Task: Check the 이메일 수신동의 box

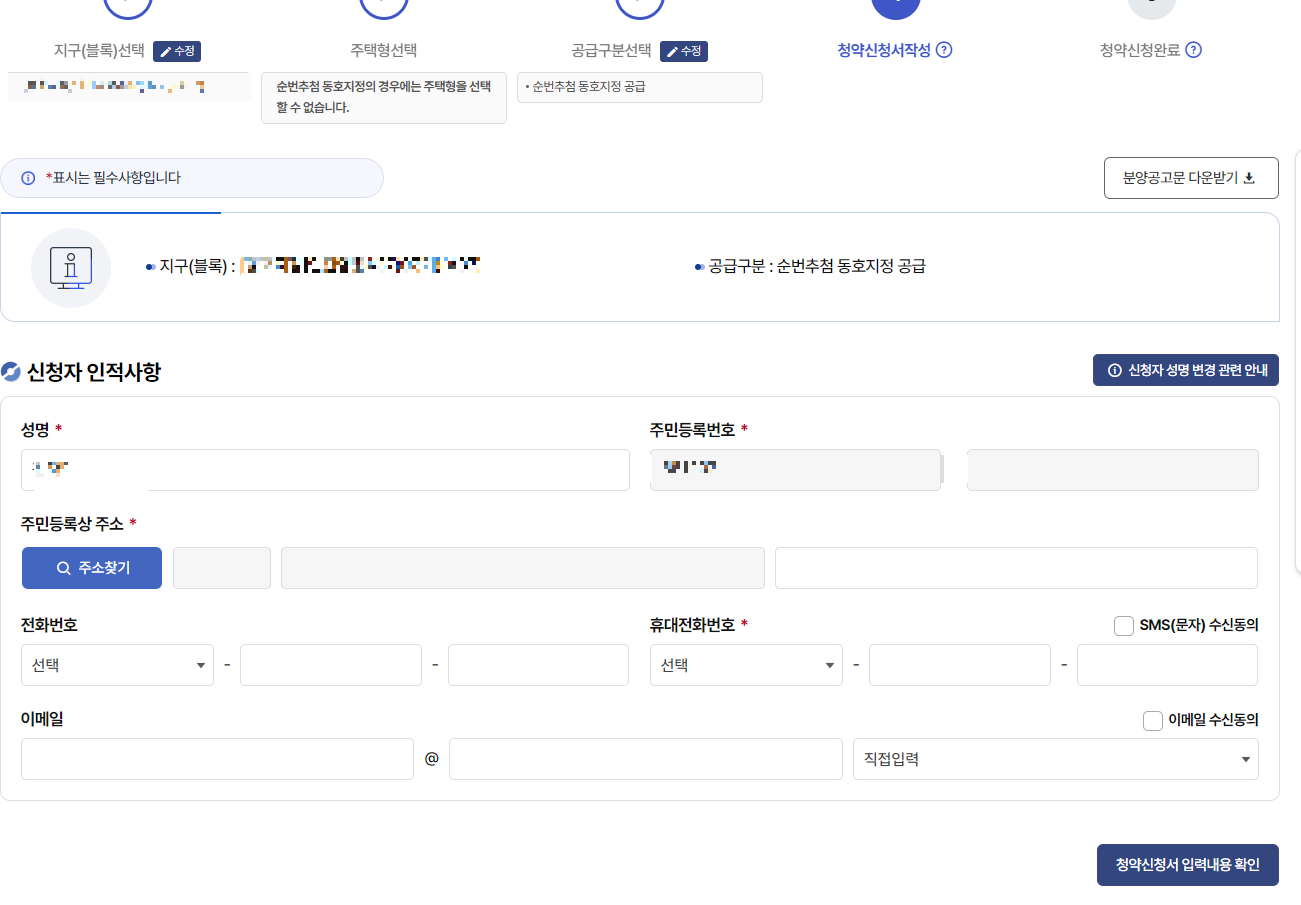Action: pyautogui.click(x=1152, y=720)
